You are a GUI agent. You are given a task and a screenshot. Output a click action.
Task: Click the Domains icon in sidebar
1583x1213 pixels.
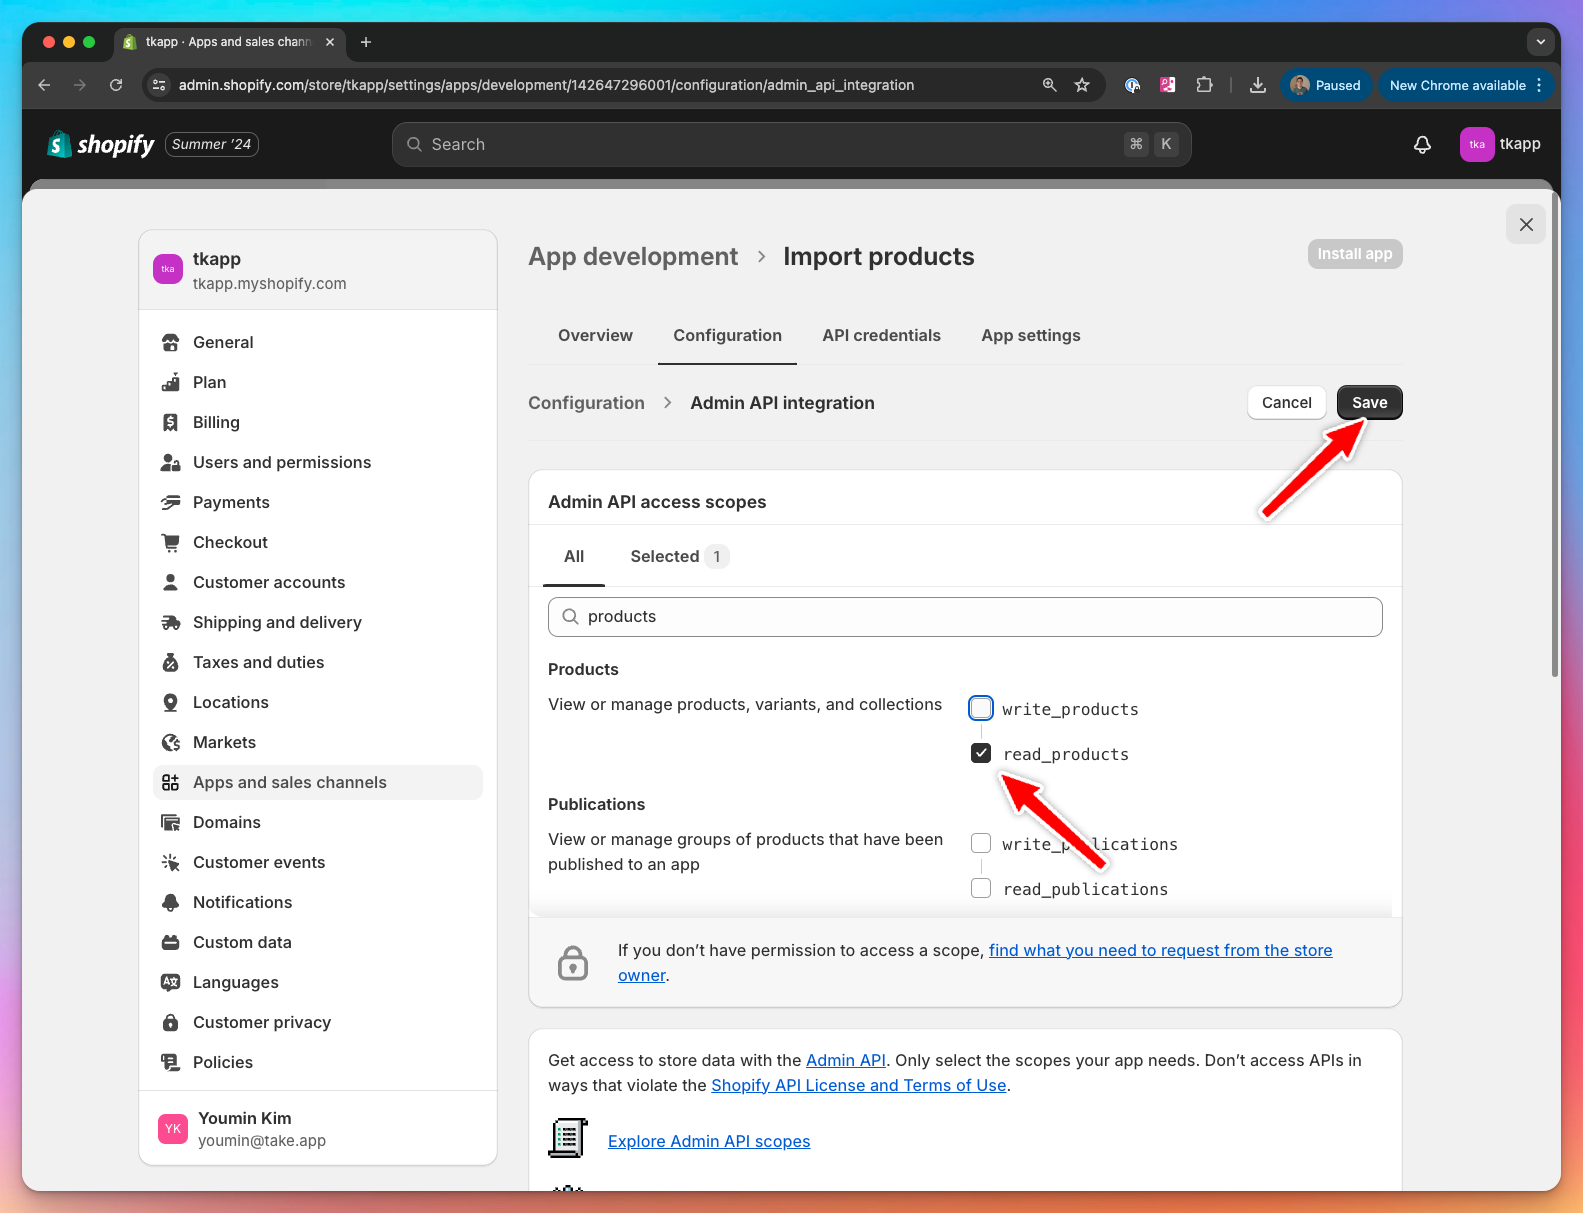point(171,822)
